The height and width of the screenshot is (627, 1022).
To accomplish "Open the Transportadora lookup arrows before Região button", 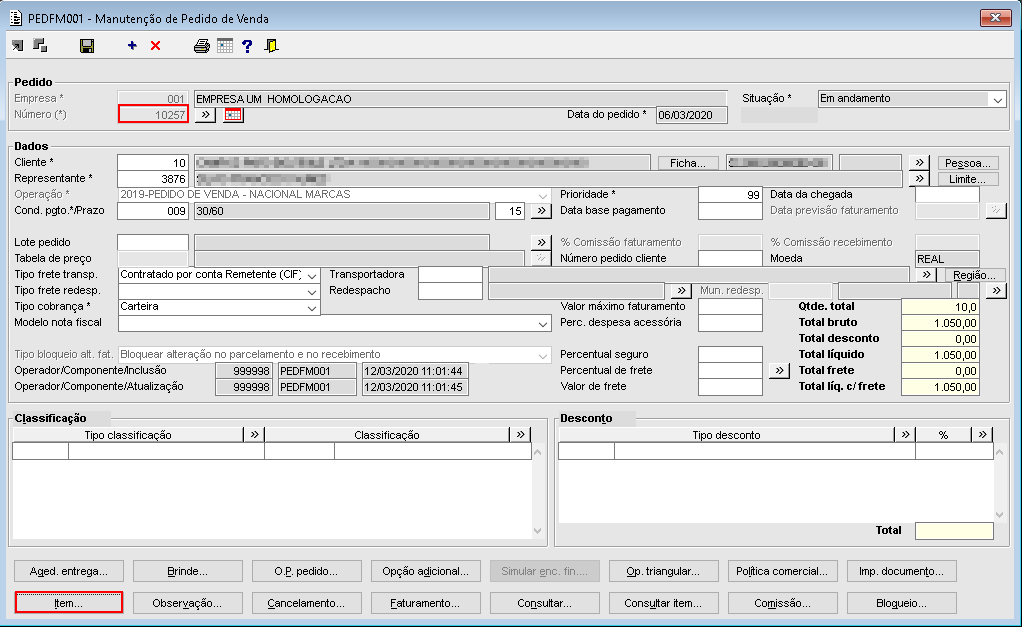I will [x=926, y=274].
